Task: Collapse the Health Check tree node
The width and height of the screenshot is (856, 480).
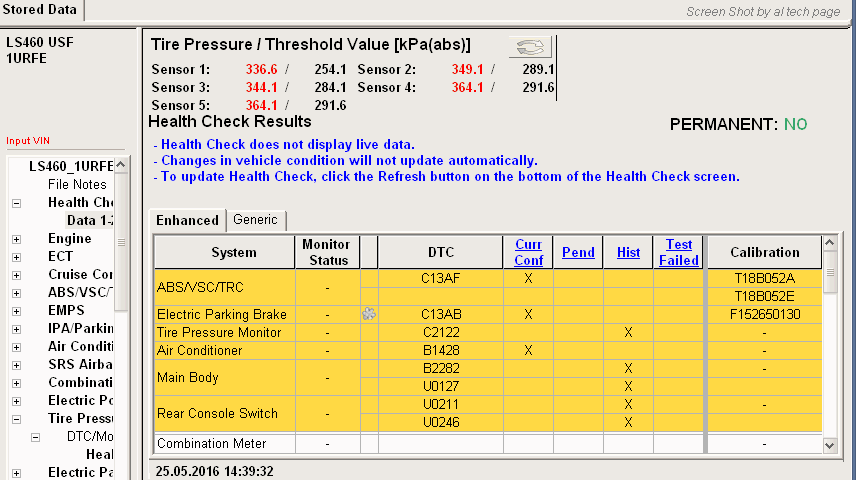Action: point(16,203)
